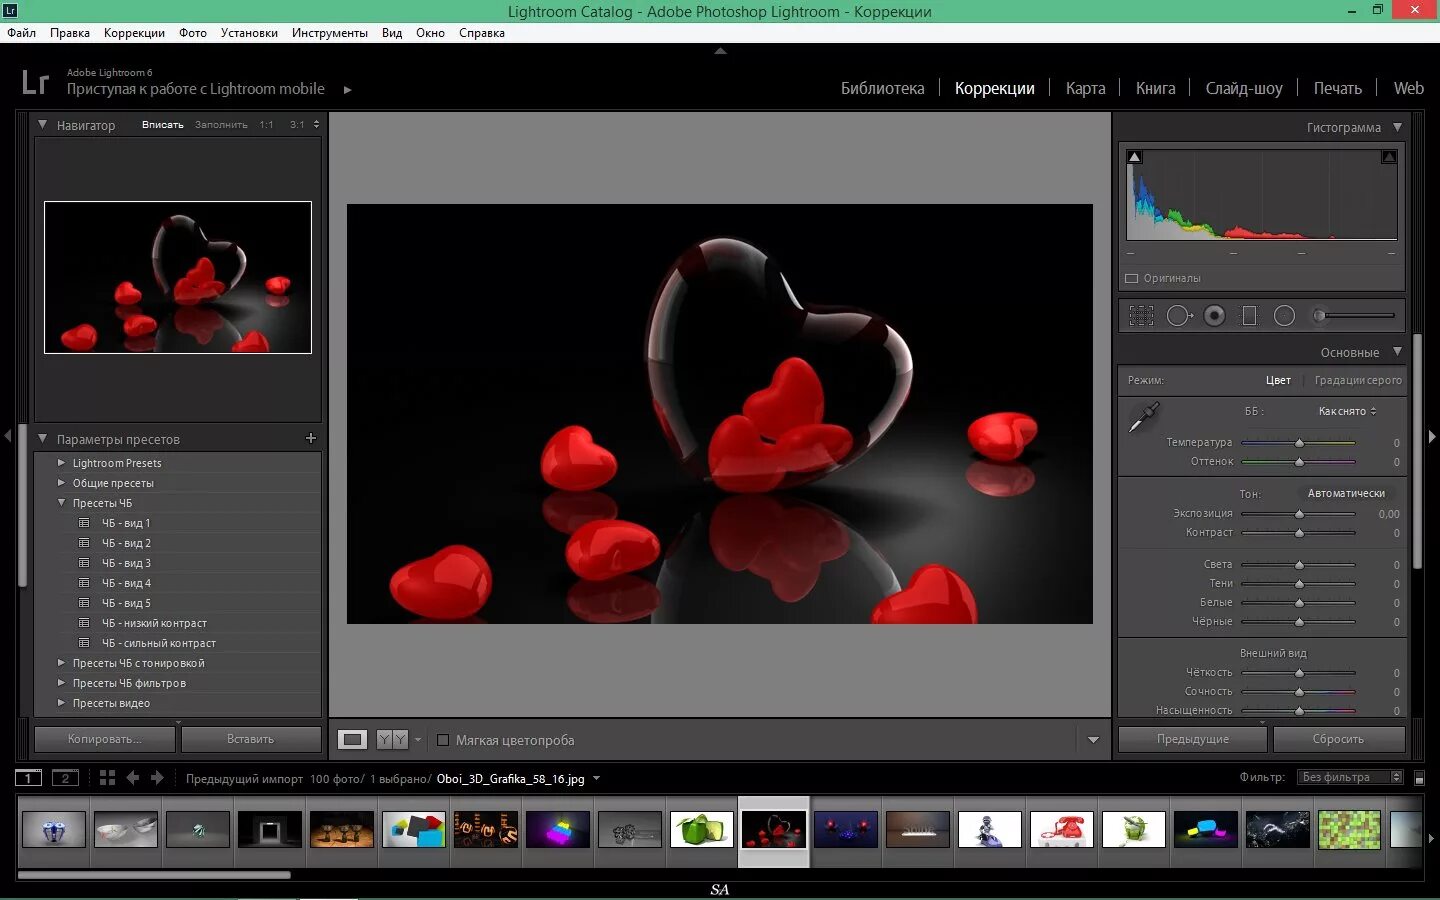The height and width of the screenshot is (900, 1440).
Task: Open the Grid view in filmstrip bar
Action: (x=107, y=777)
